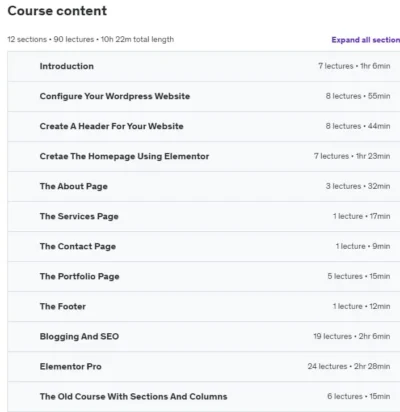Screen dimensions: 400x412
Task: Click 7 lectures 1hr 6min label
Action: pos(354,66)
